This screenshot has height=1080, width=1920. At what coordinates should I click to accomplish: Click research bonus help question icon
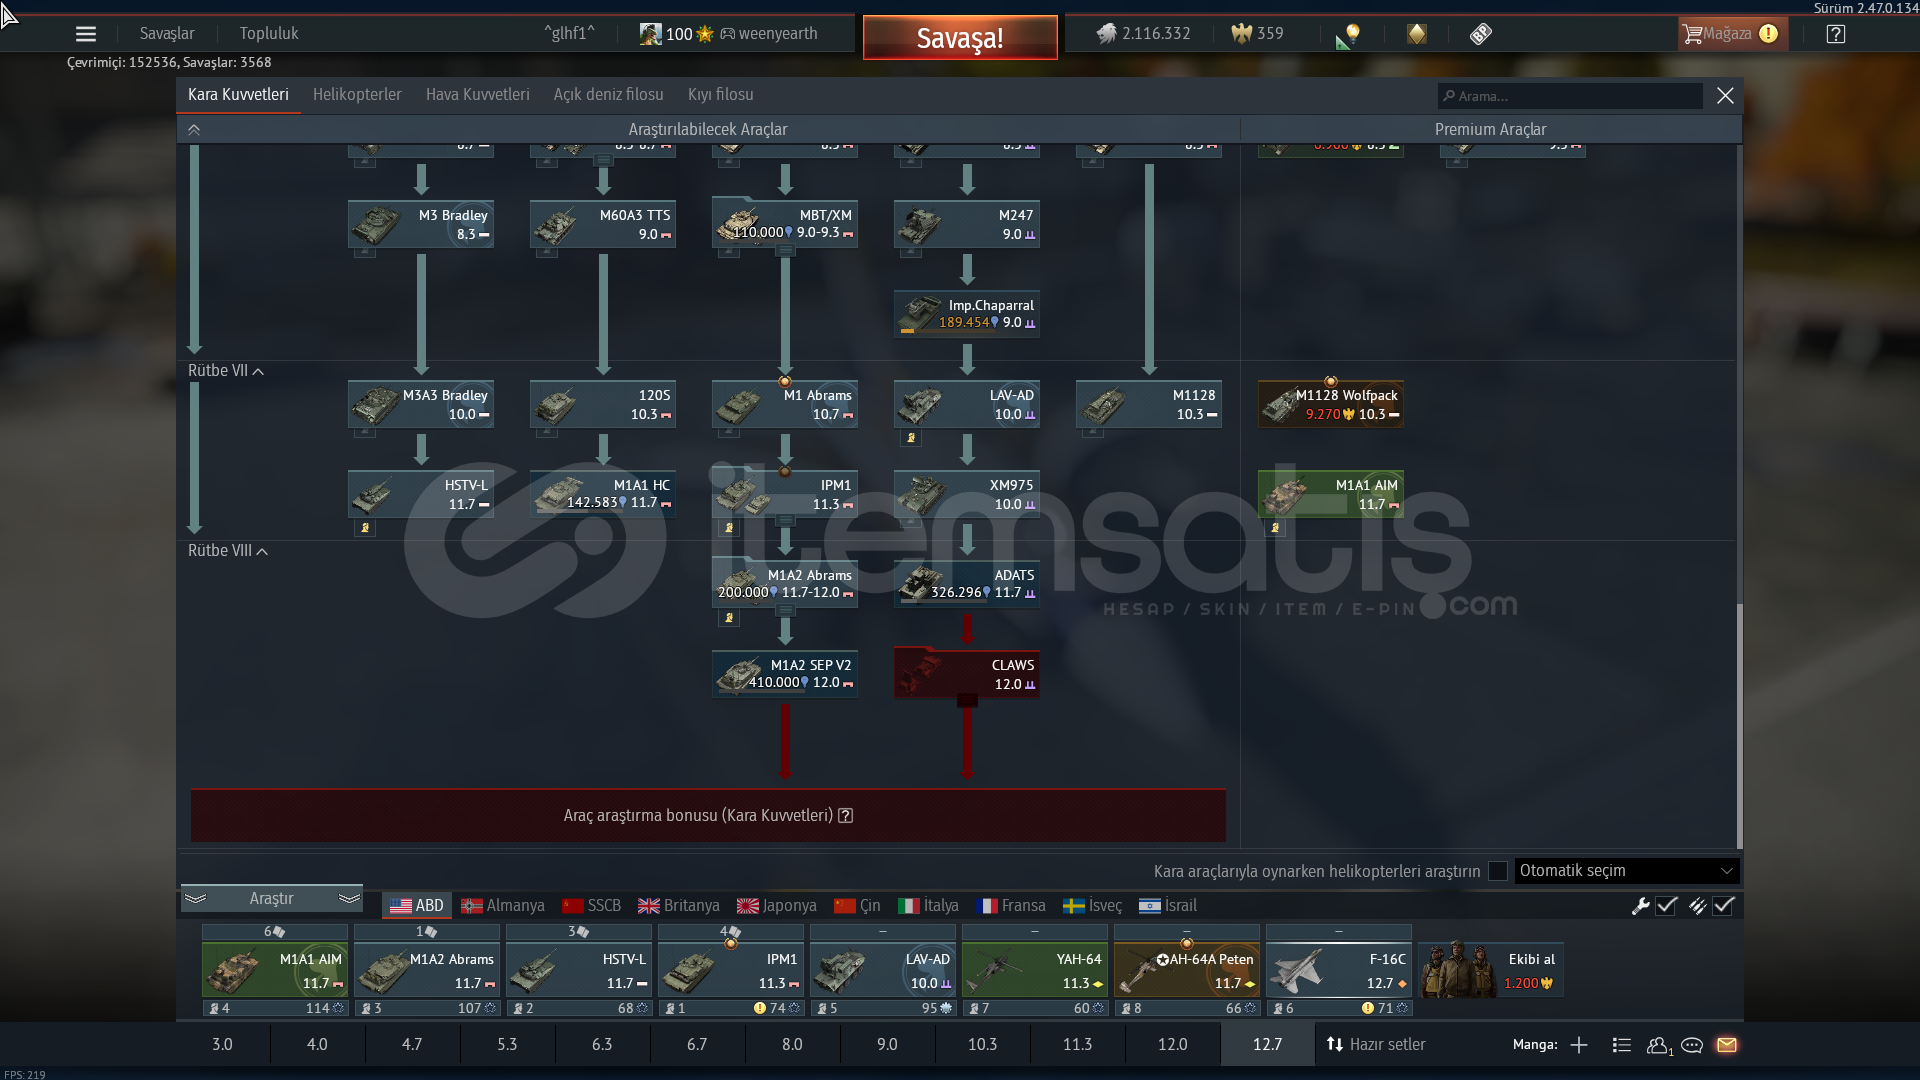pyautogui.click(x=846, y=816)
